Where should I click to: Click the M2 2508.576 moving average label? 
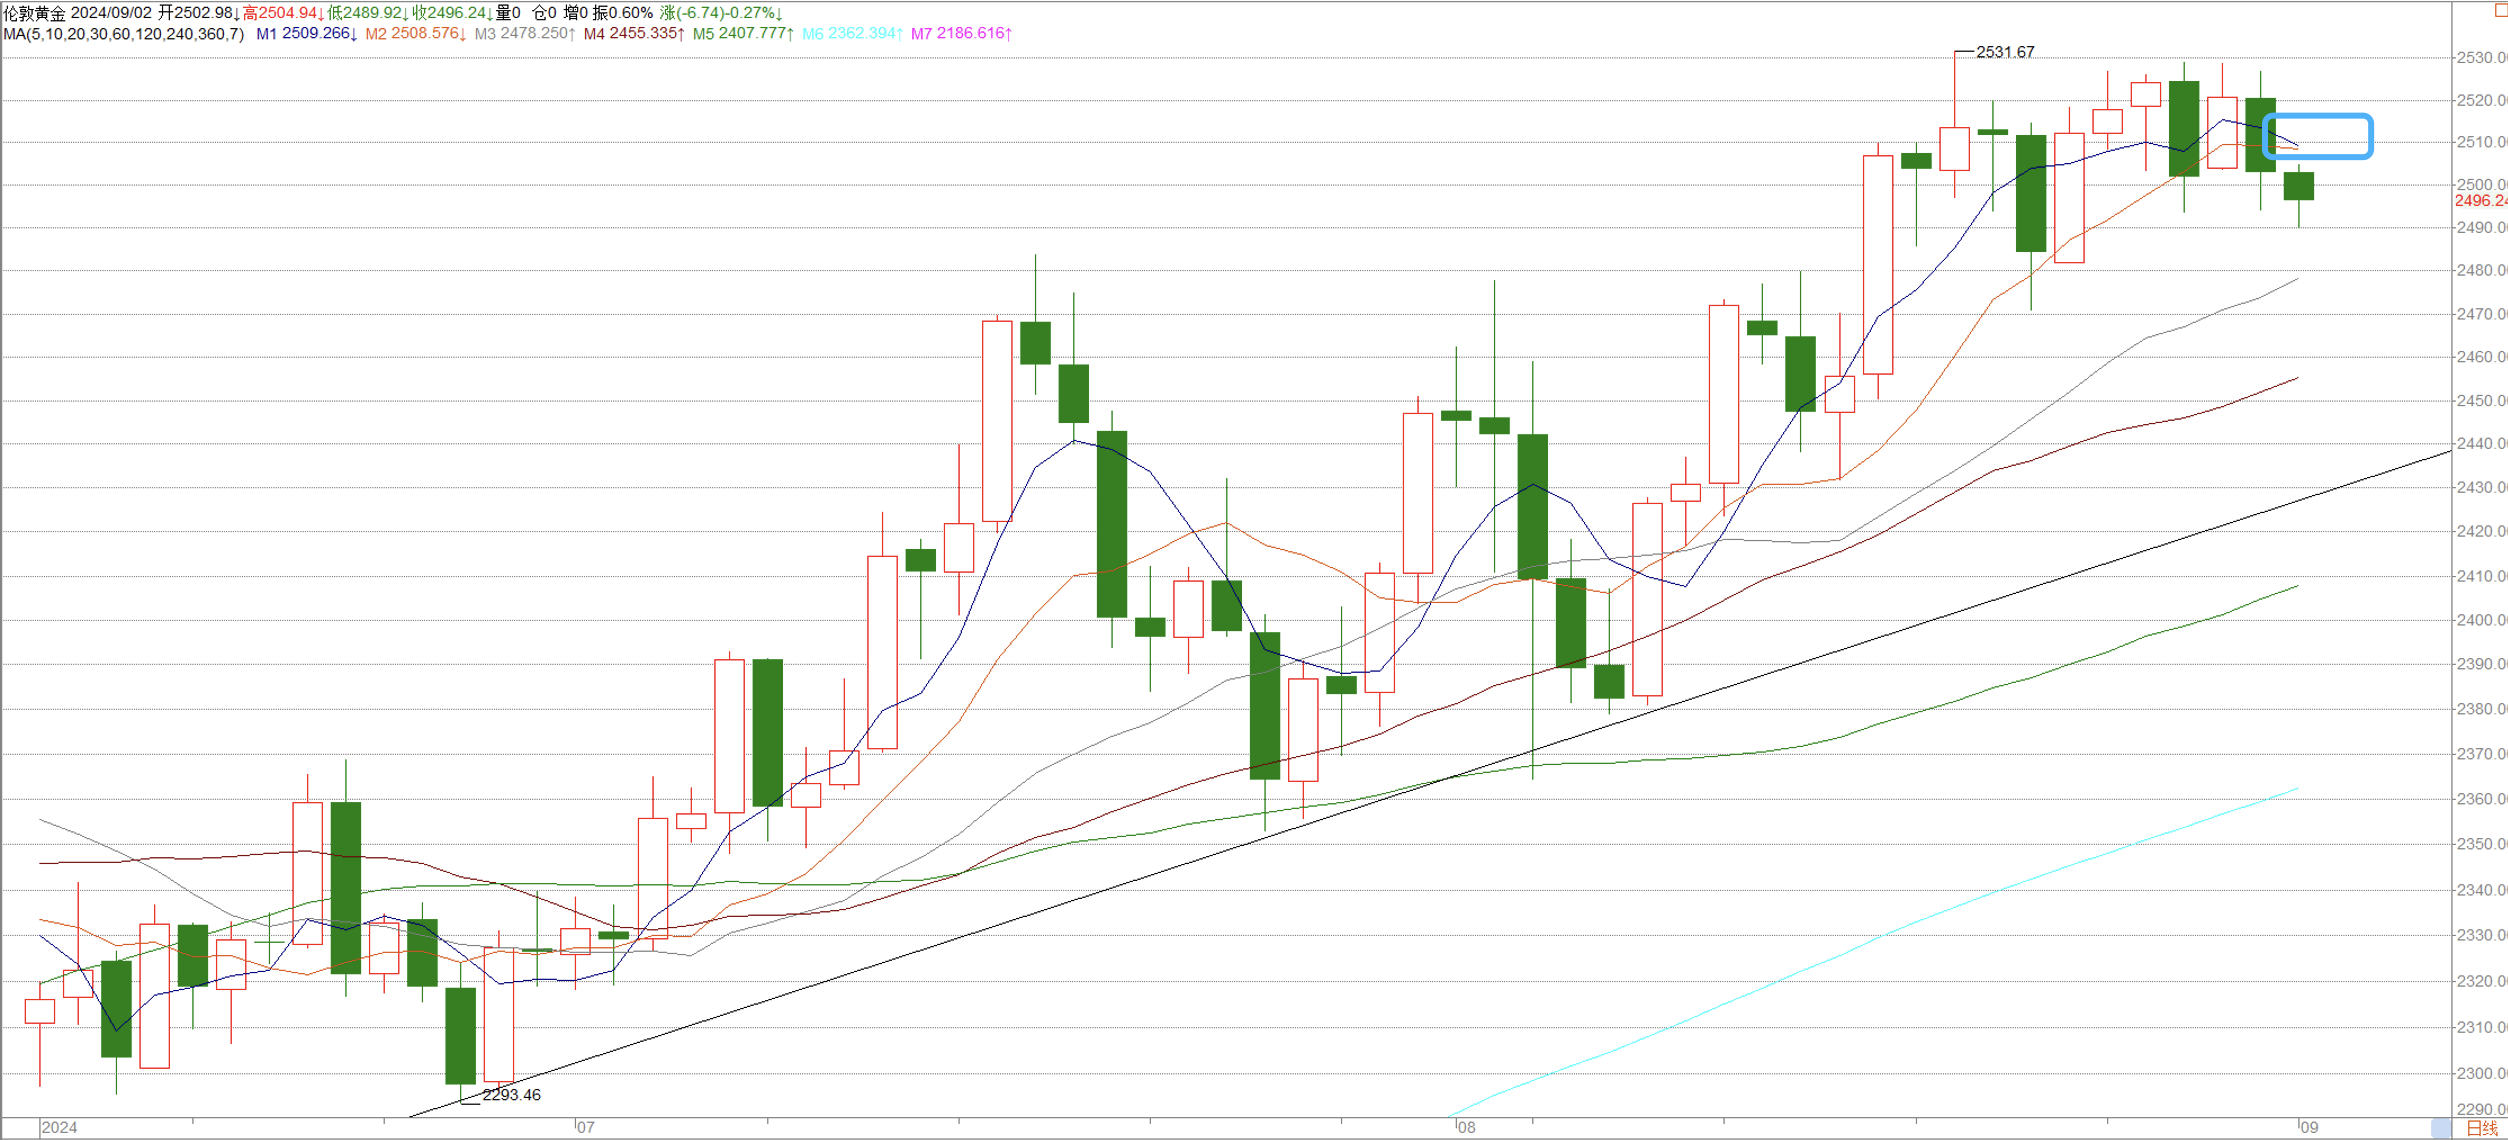click(x=416, y=34)
